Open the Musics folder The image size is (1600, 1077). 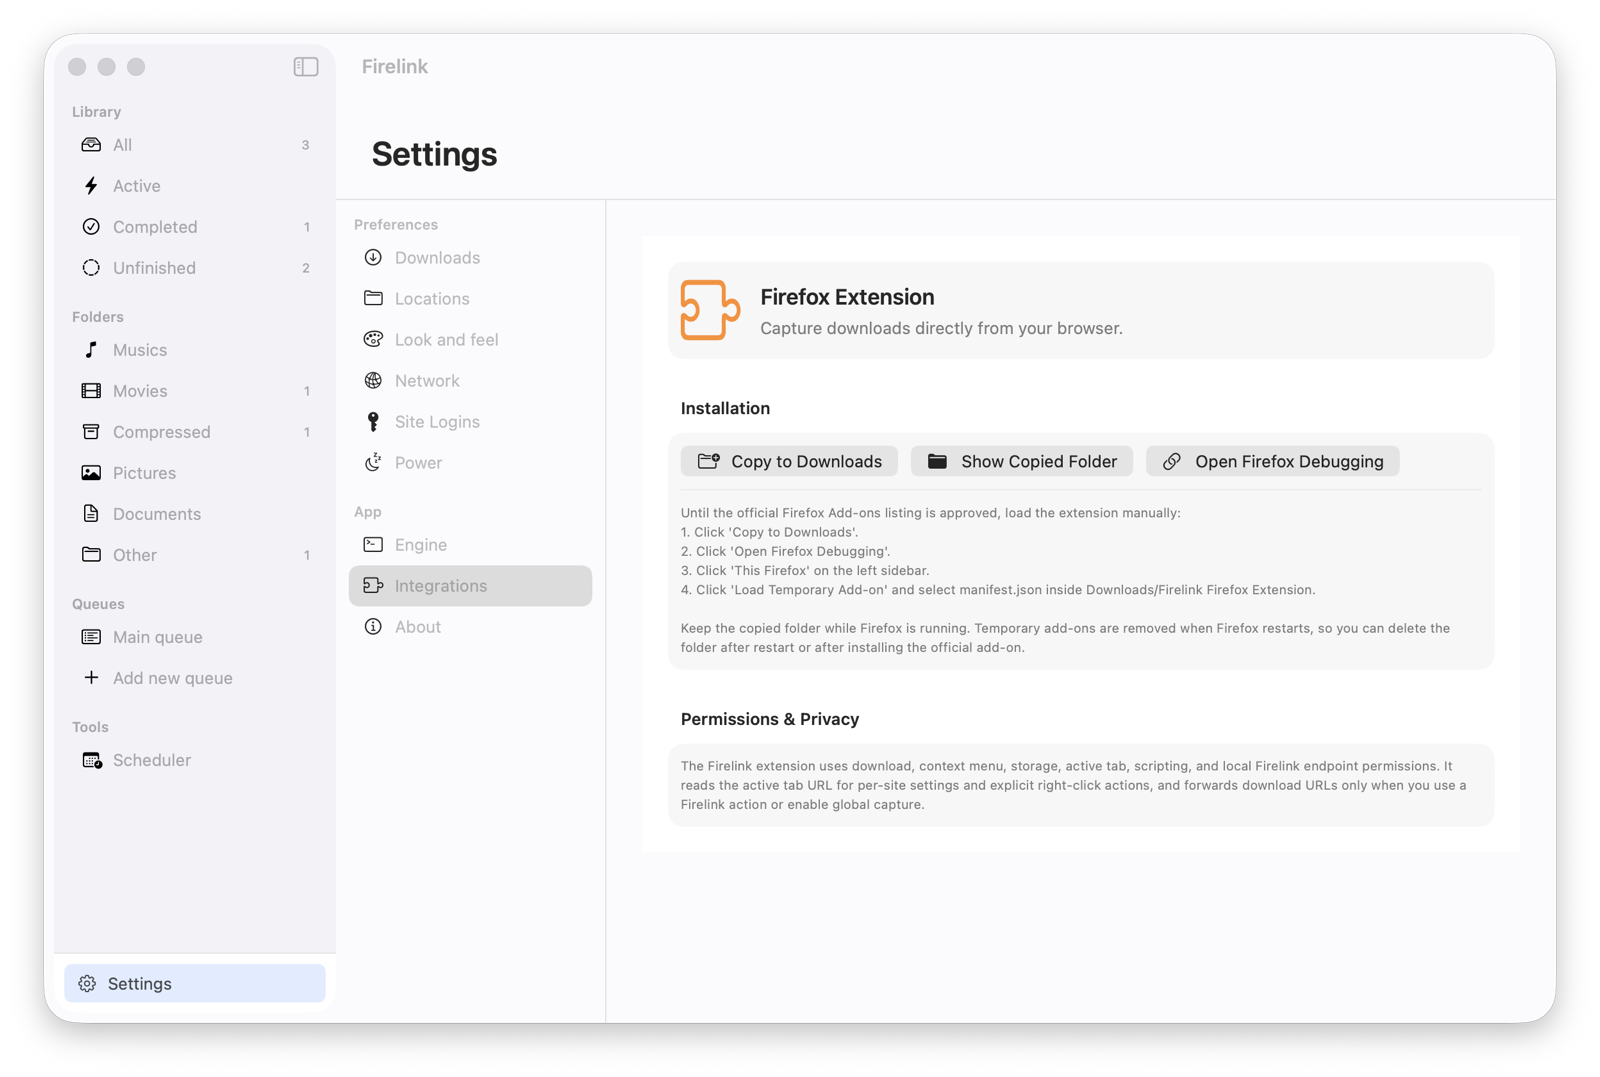pyautogui.click(x=195, y=350)
